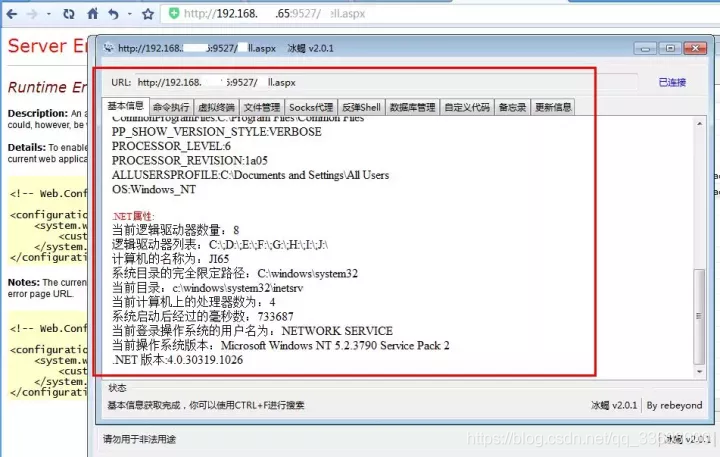
Task: Maximize the Behinder v2.0.1 window
Action: click(x=670, y=48)
